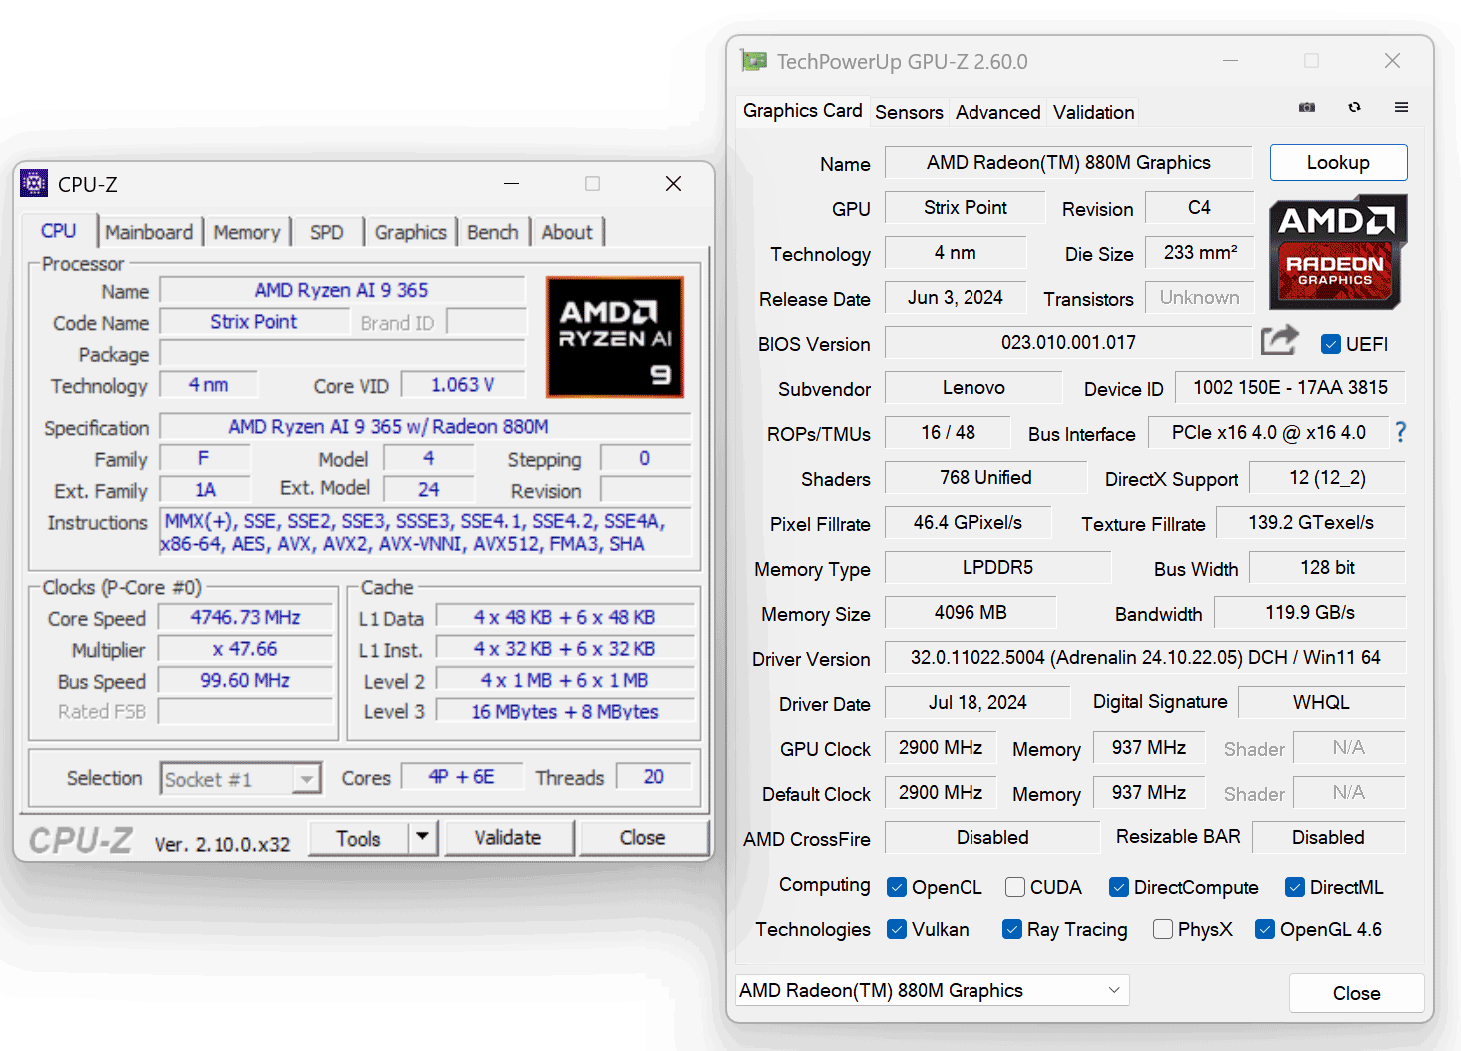Click the AMD Ryzen AI 9 processor logo
Screen dimensions: 1461x1051
pyautogui.click(x=615, y=337)
